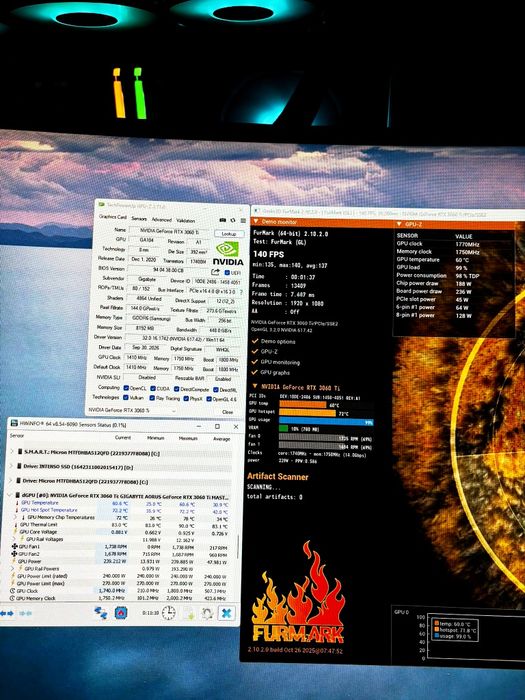
Task: Expand the Drive INTENSO SSD sensor group
Action: pos(11,466)
